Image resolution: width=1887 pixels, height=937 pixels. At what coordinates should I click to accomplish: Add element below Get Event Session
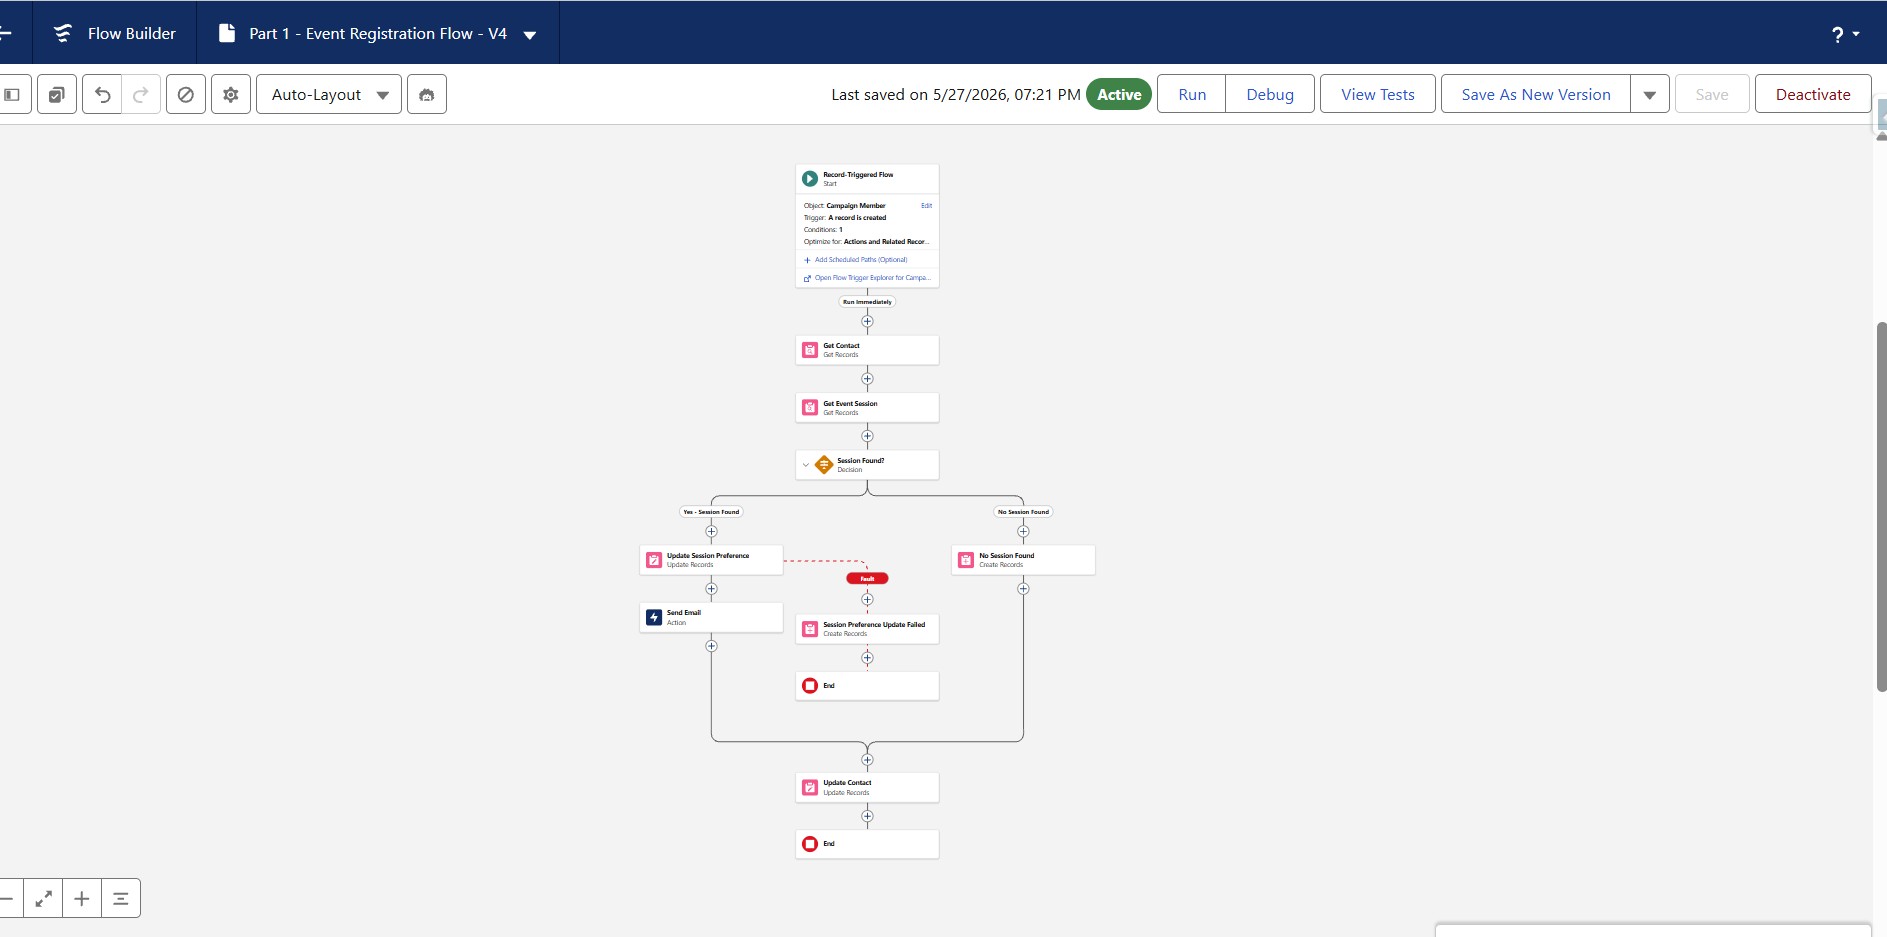tap(867, 436)
